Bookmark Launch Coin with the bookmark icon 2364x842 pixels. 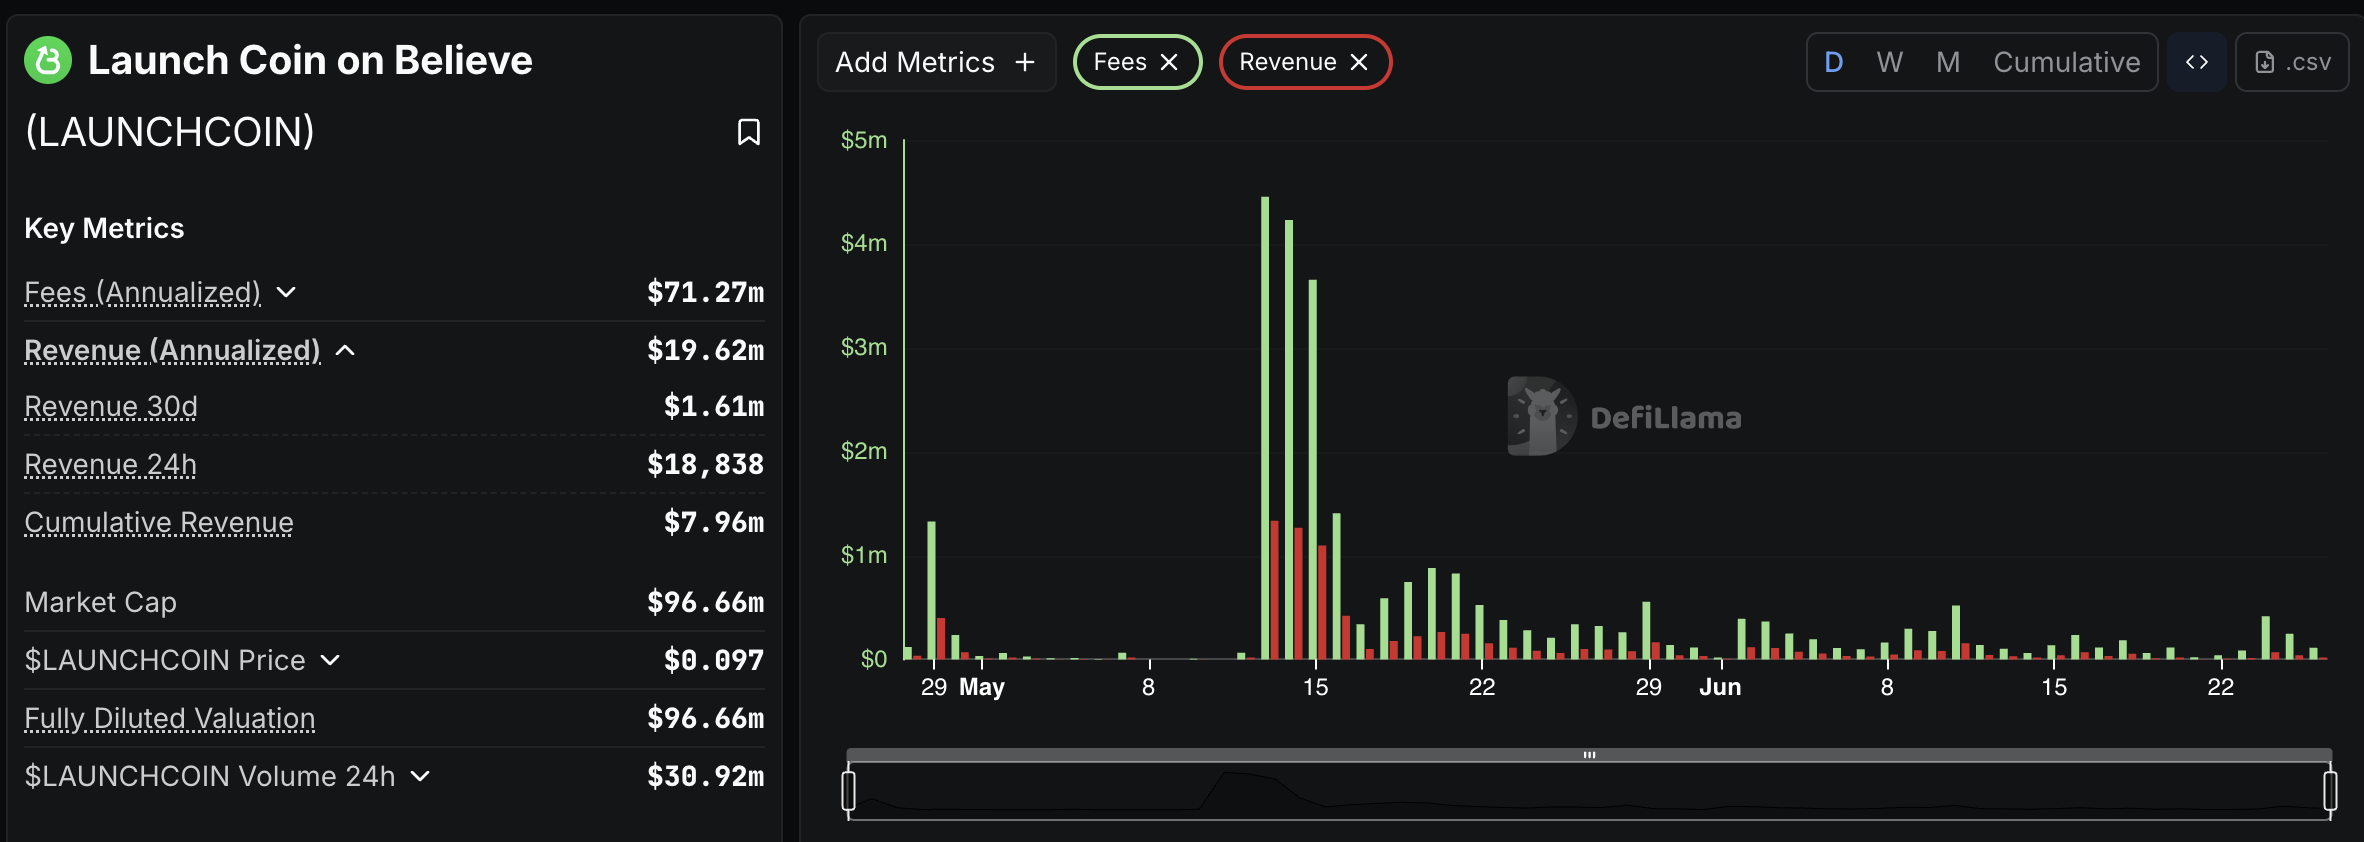(748, 132)
